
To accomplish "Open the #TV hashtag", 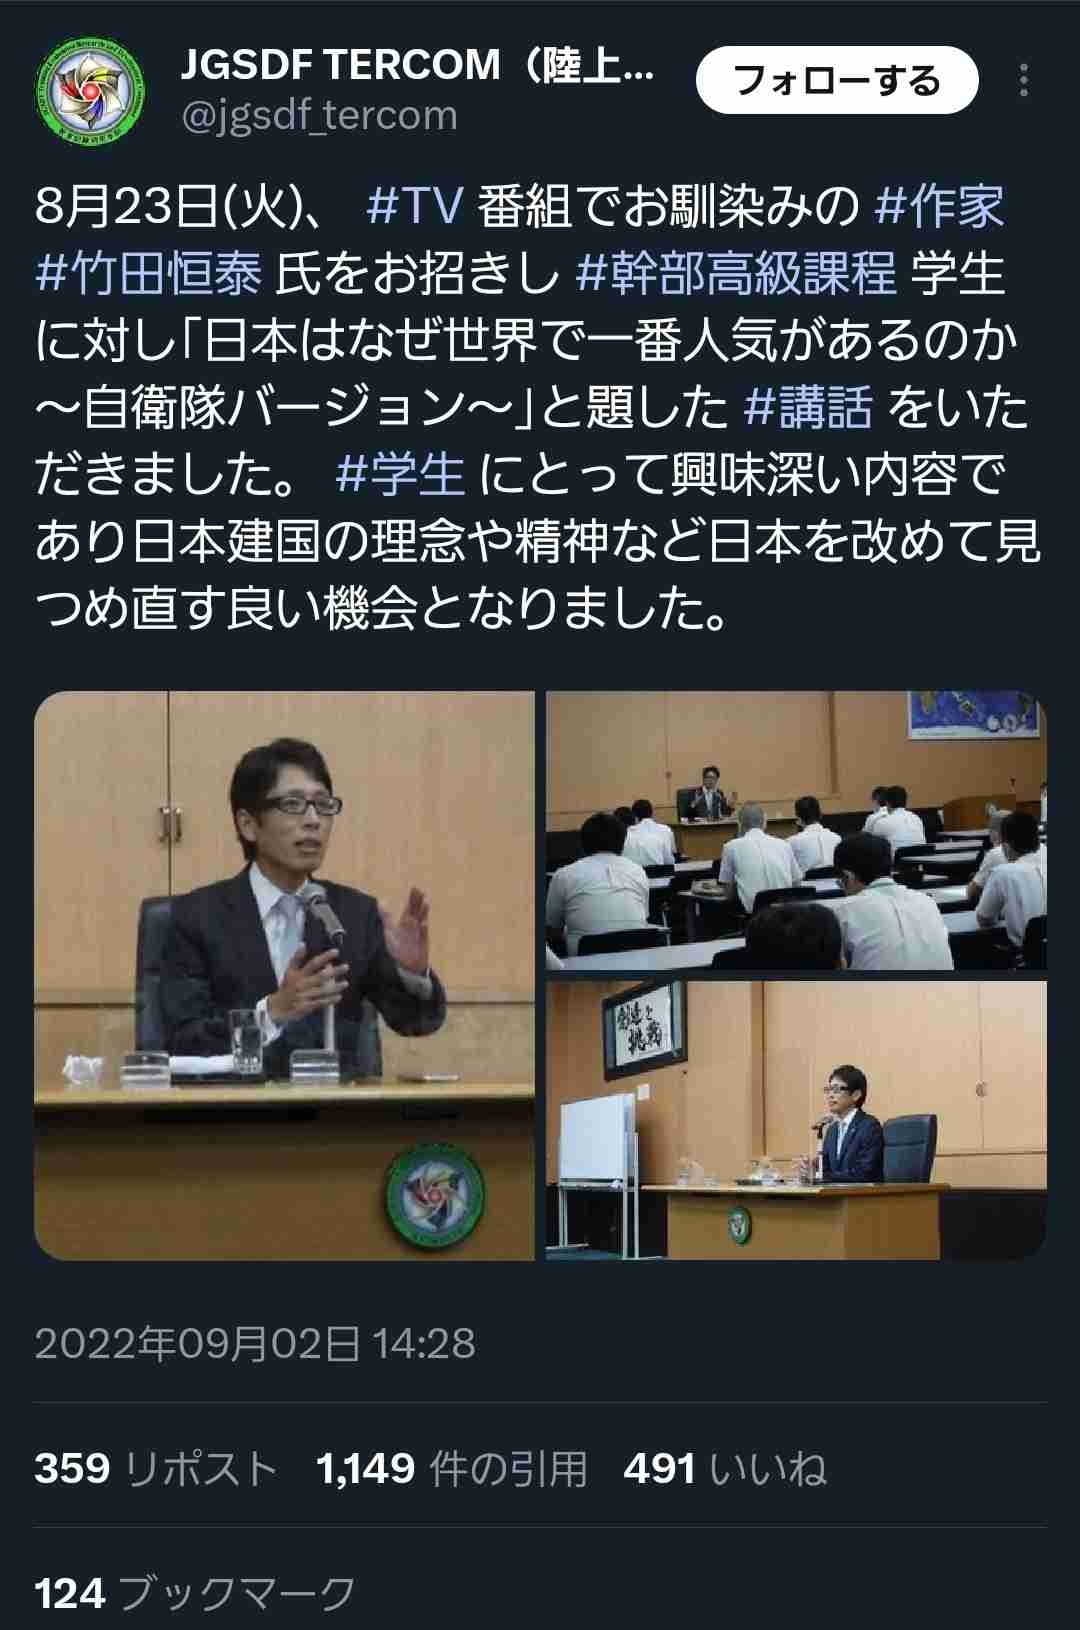I will tap(415, 207).
